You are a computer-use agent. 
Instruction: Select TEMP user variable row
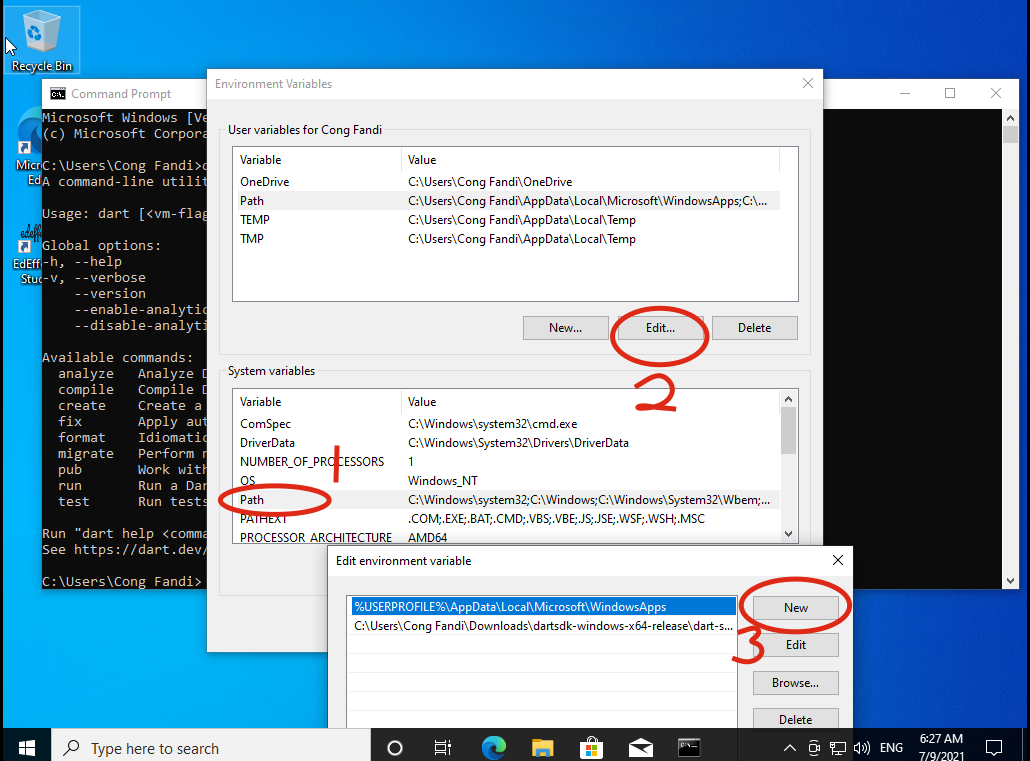[x=508, y=220]
